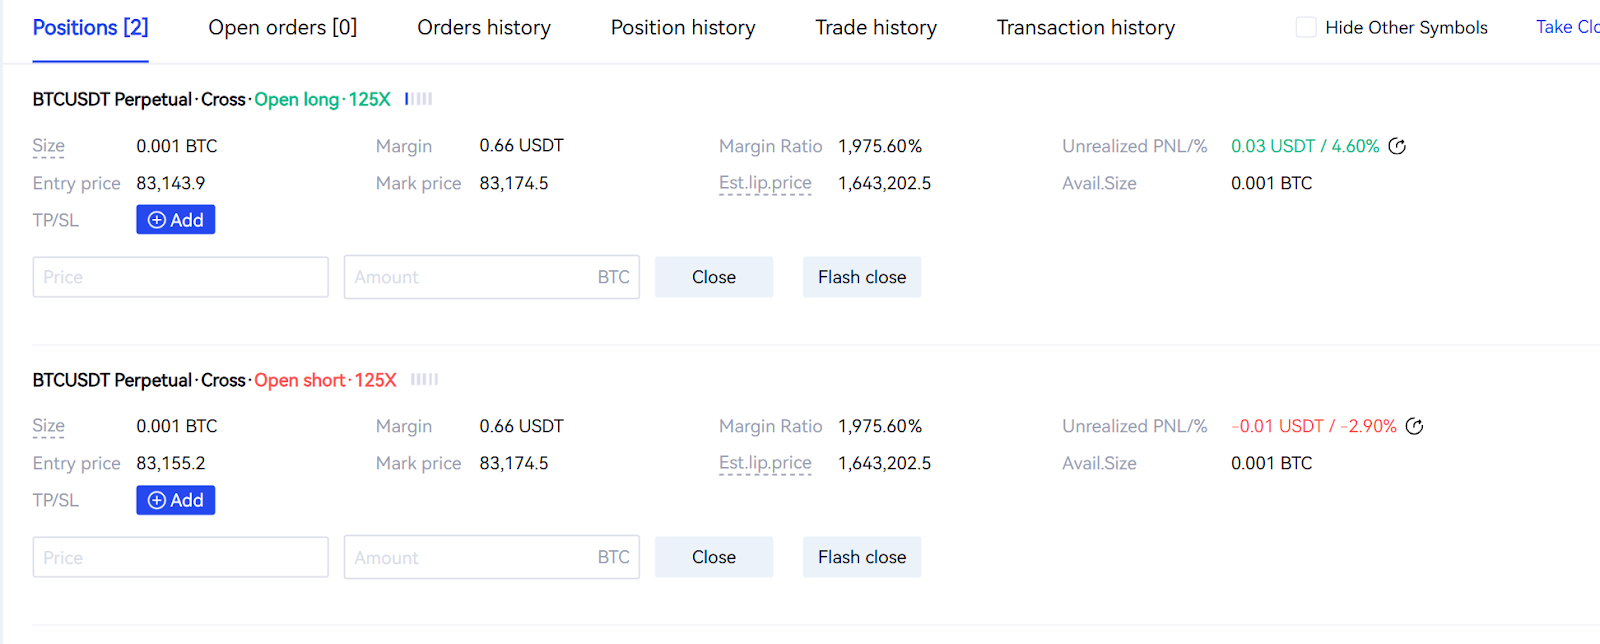
Task: Switch to the Open orders tab
Action: click(282, 28)
